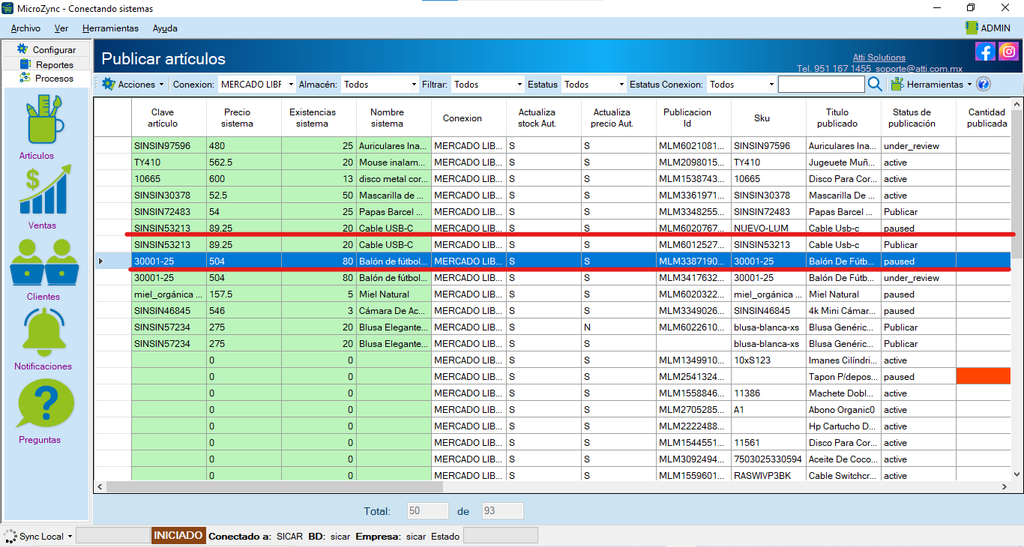Image resolution: width=1024 pixels, height=547 pixels.
Task: Click the Instagram icon
Action: tap(1008, 52)
